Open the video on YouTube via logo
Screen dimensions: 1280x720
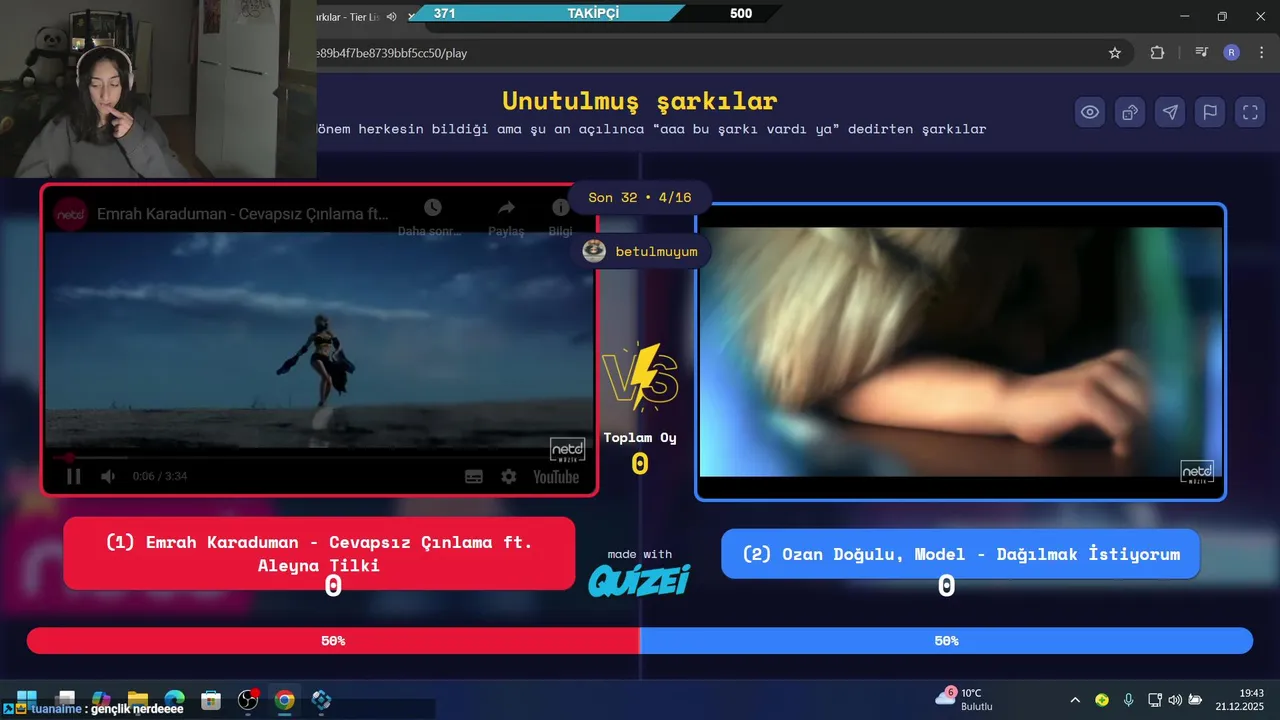click(x=556, y=477)
